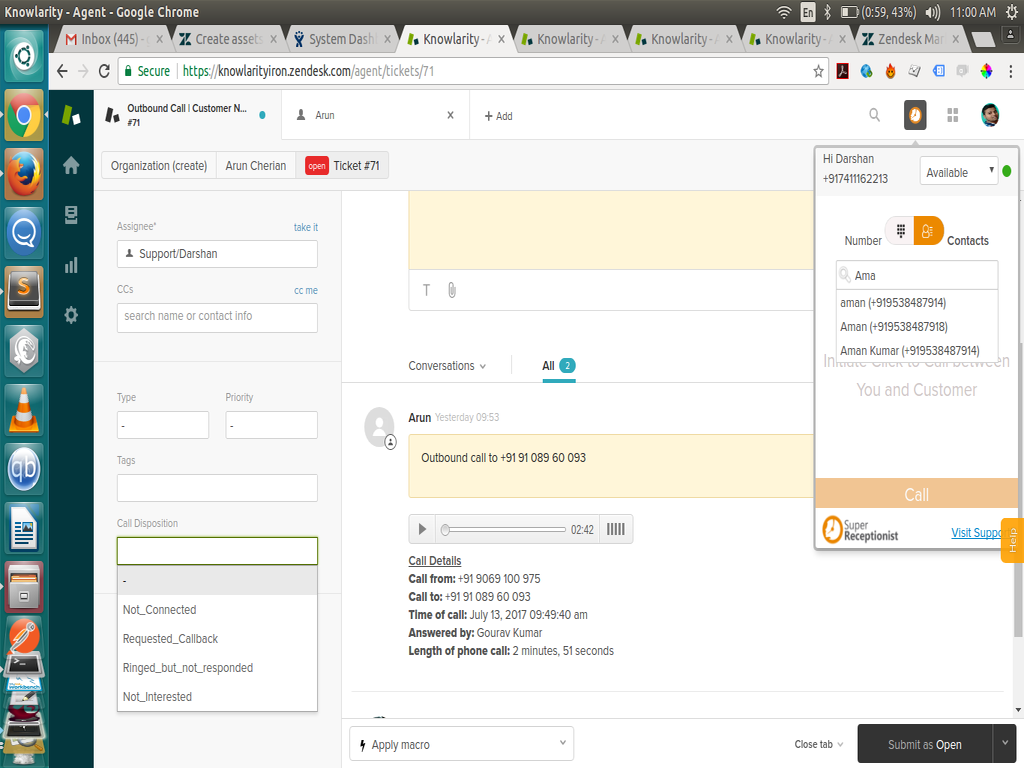This screenshot has height=768, width=1024.
Task: Open the Views icon in sidebar
Action: [71, 215]
